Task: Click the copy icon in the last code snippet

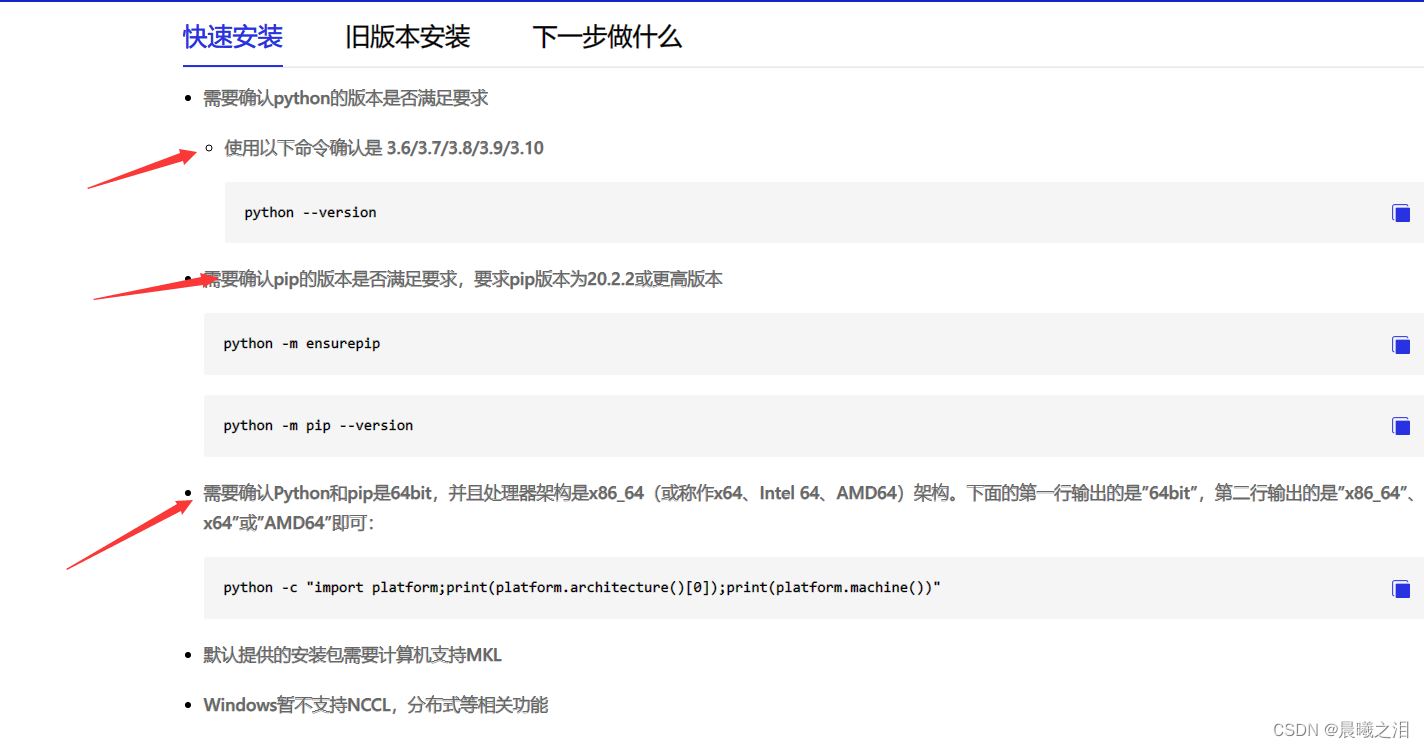Action: 1400,589
